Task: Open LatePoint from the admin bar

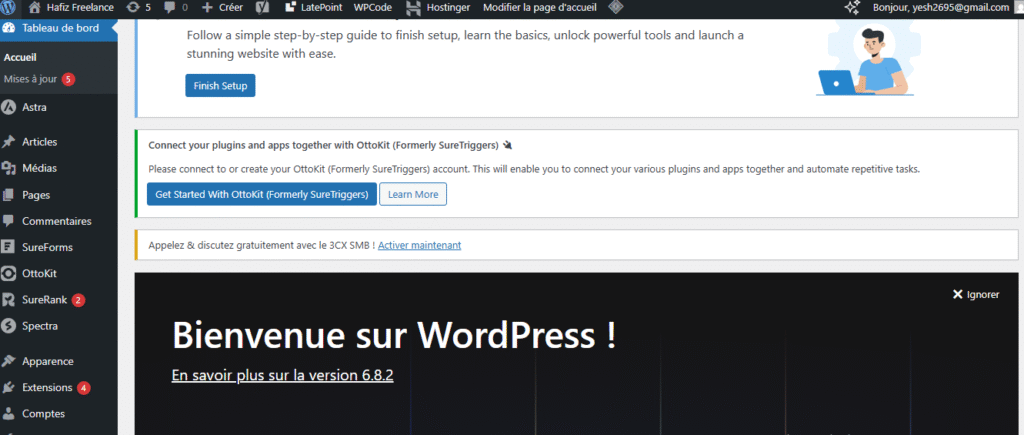Action: (313, 8)
